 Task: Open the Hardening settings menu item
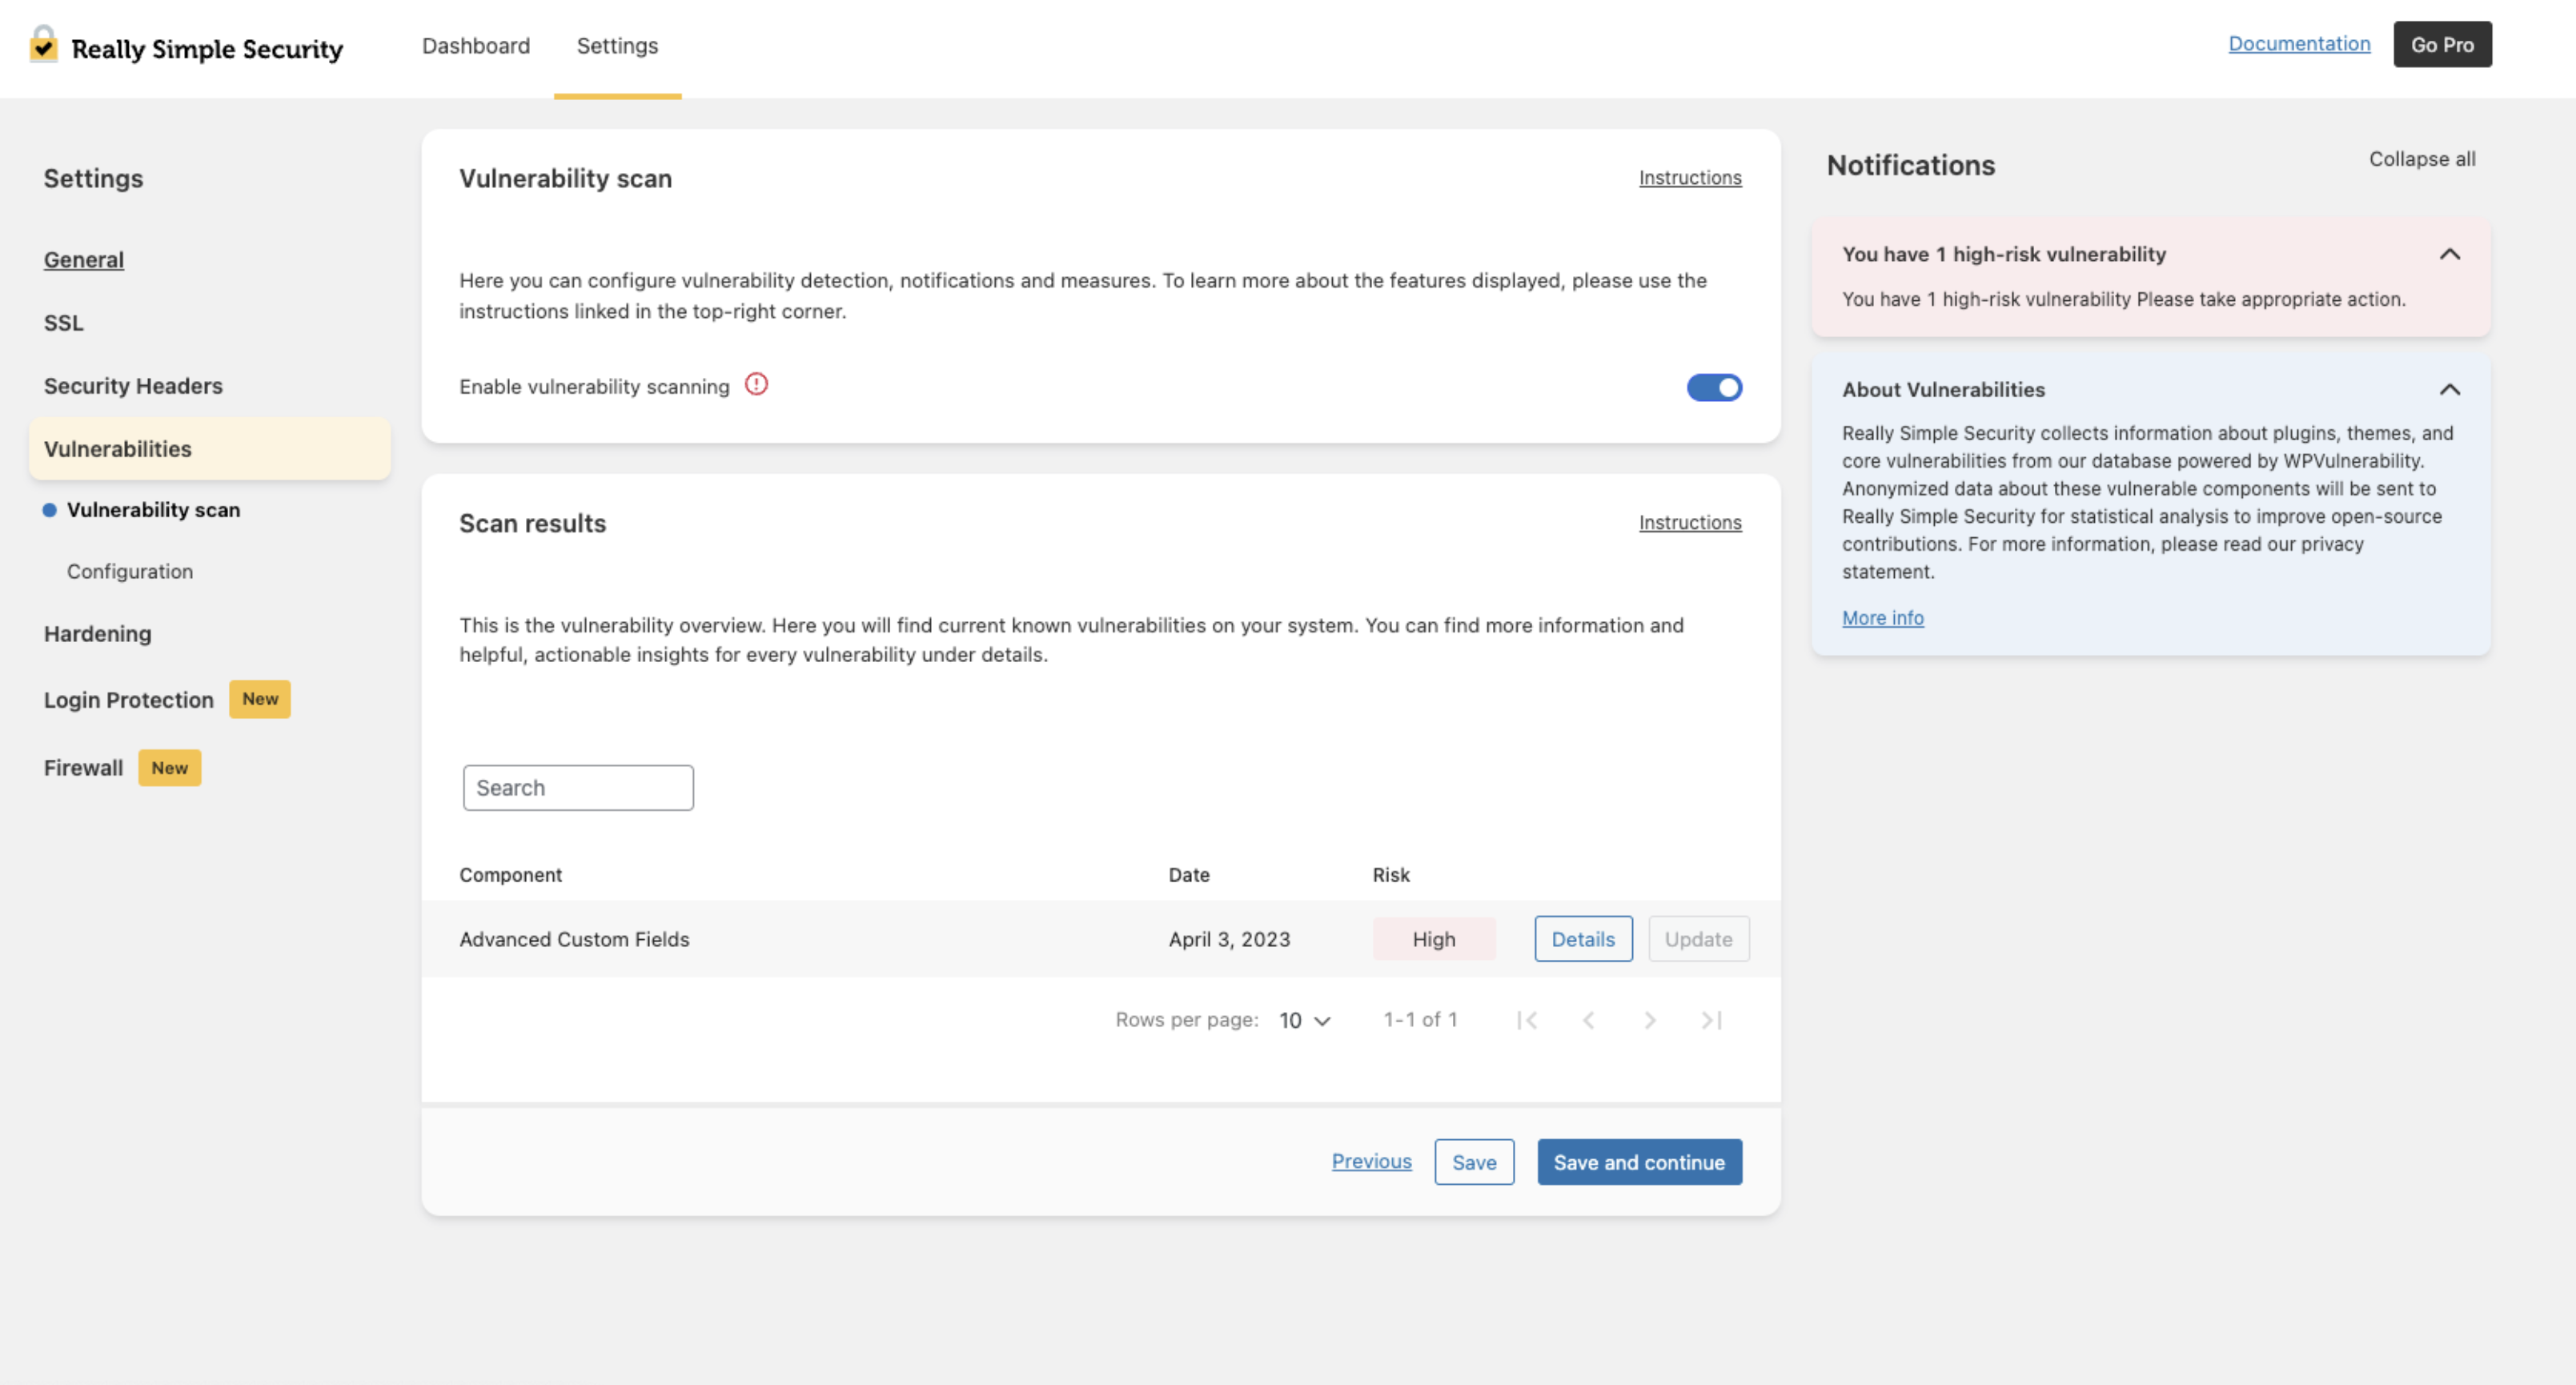(x=97, y=634)
